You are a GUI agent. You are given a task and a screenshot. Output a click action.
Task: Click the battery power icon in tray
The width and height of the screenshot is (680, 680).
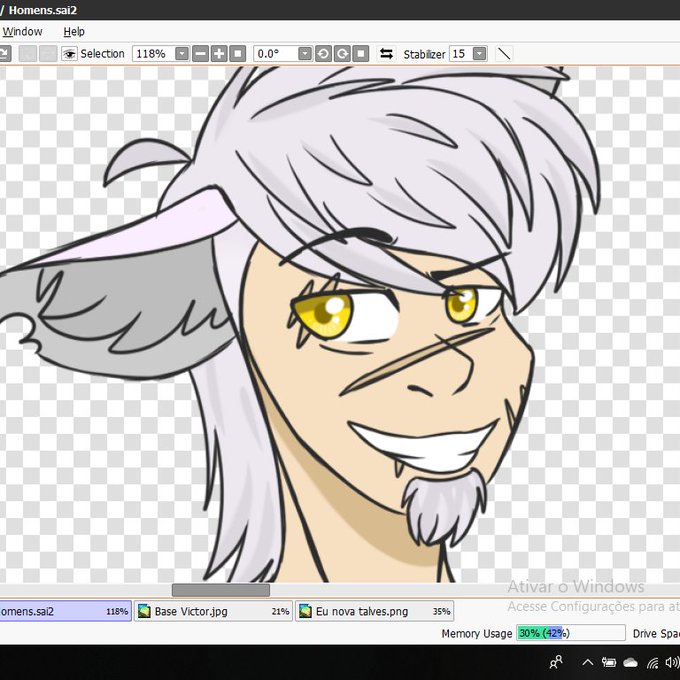click(x=609, y=662)
